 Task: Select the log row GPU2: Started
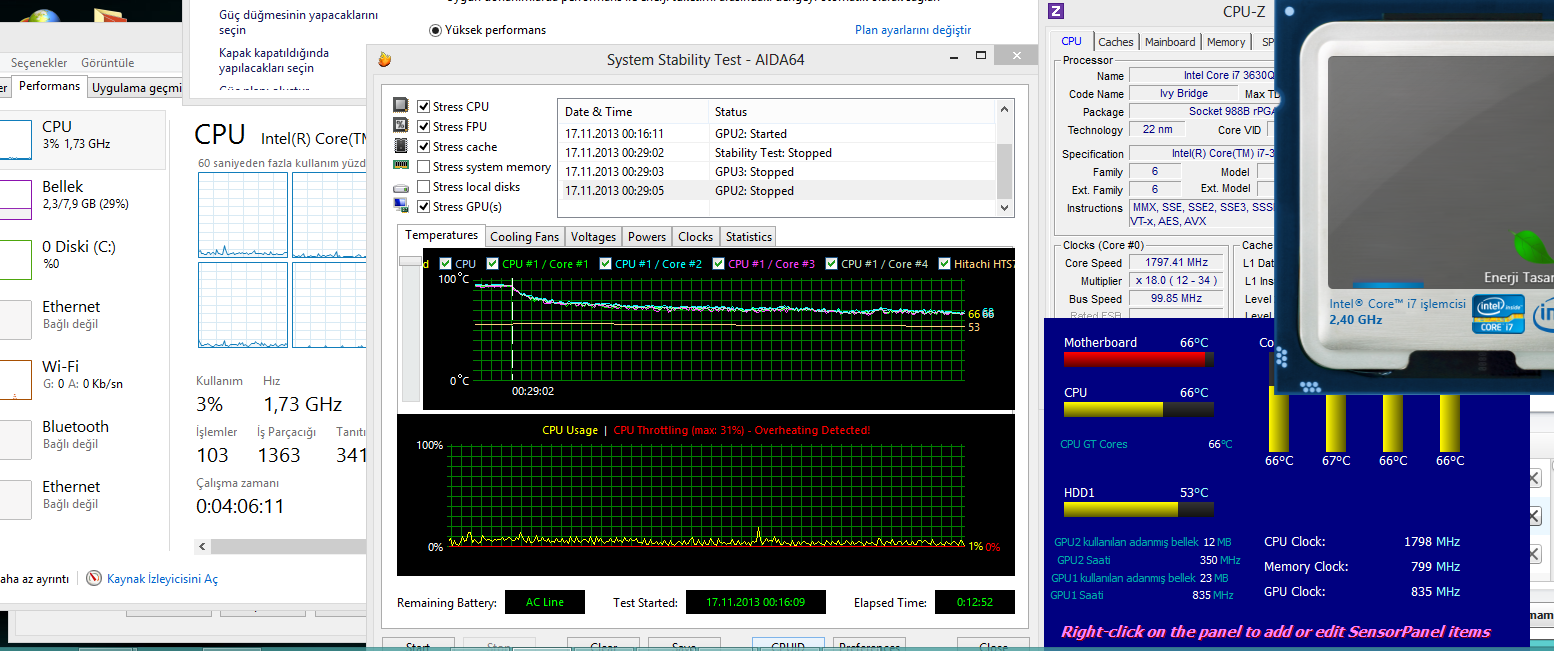coord(778,134)
